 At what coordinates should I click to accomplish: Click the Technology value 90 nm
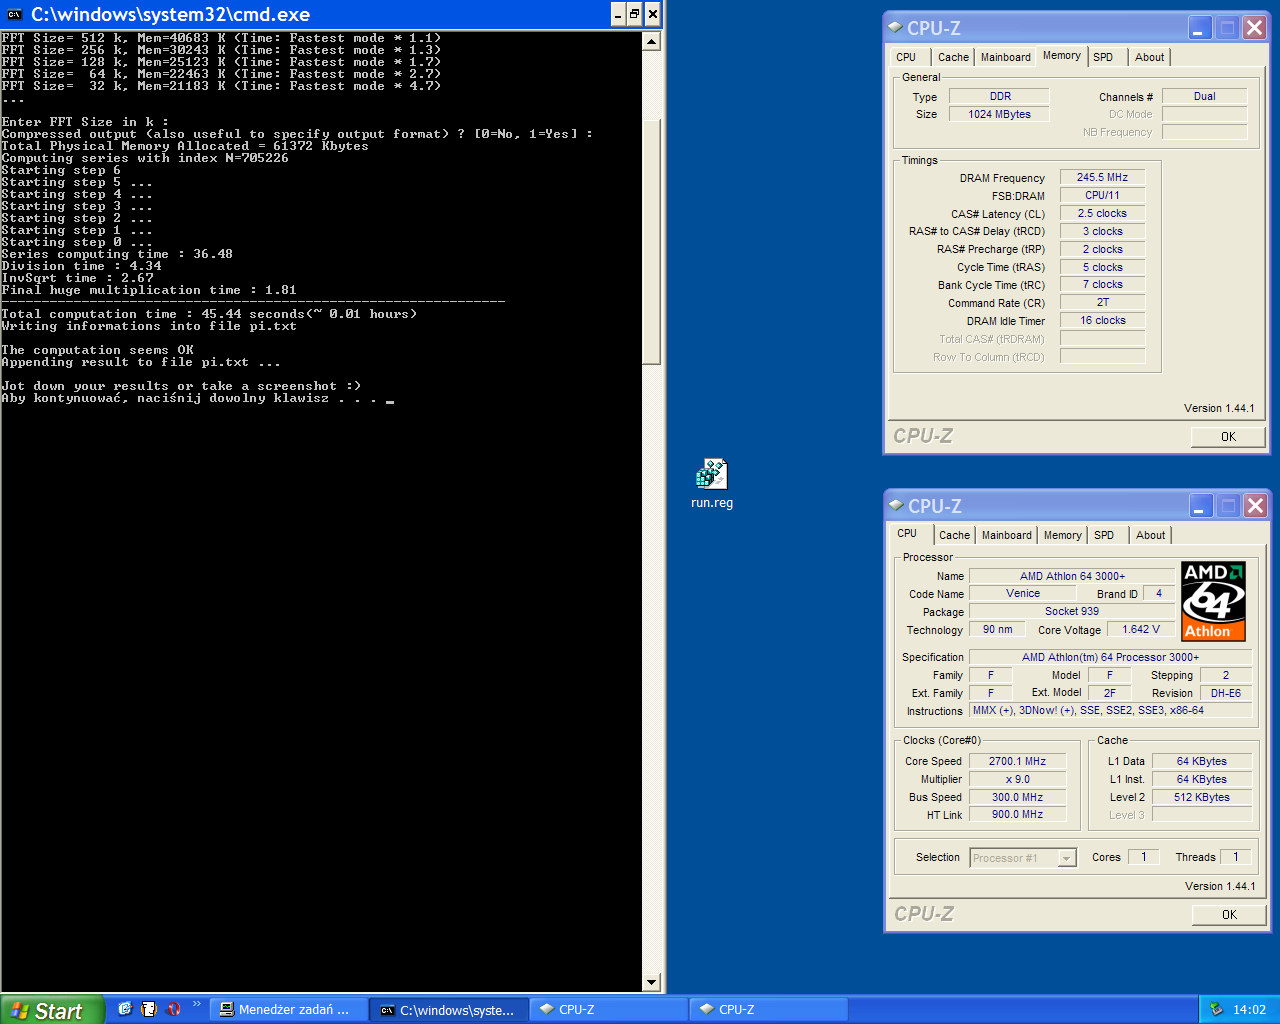tap(997, 629)
